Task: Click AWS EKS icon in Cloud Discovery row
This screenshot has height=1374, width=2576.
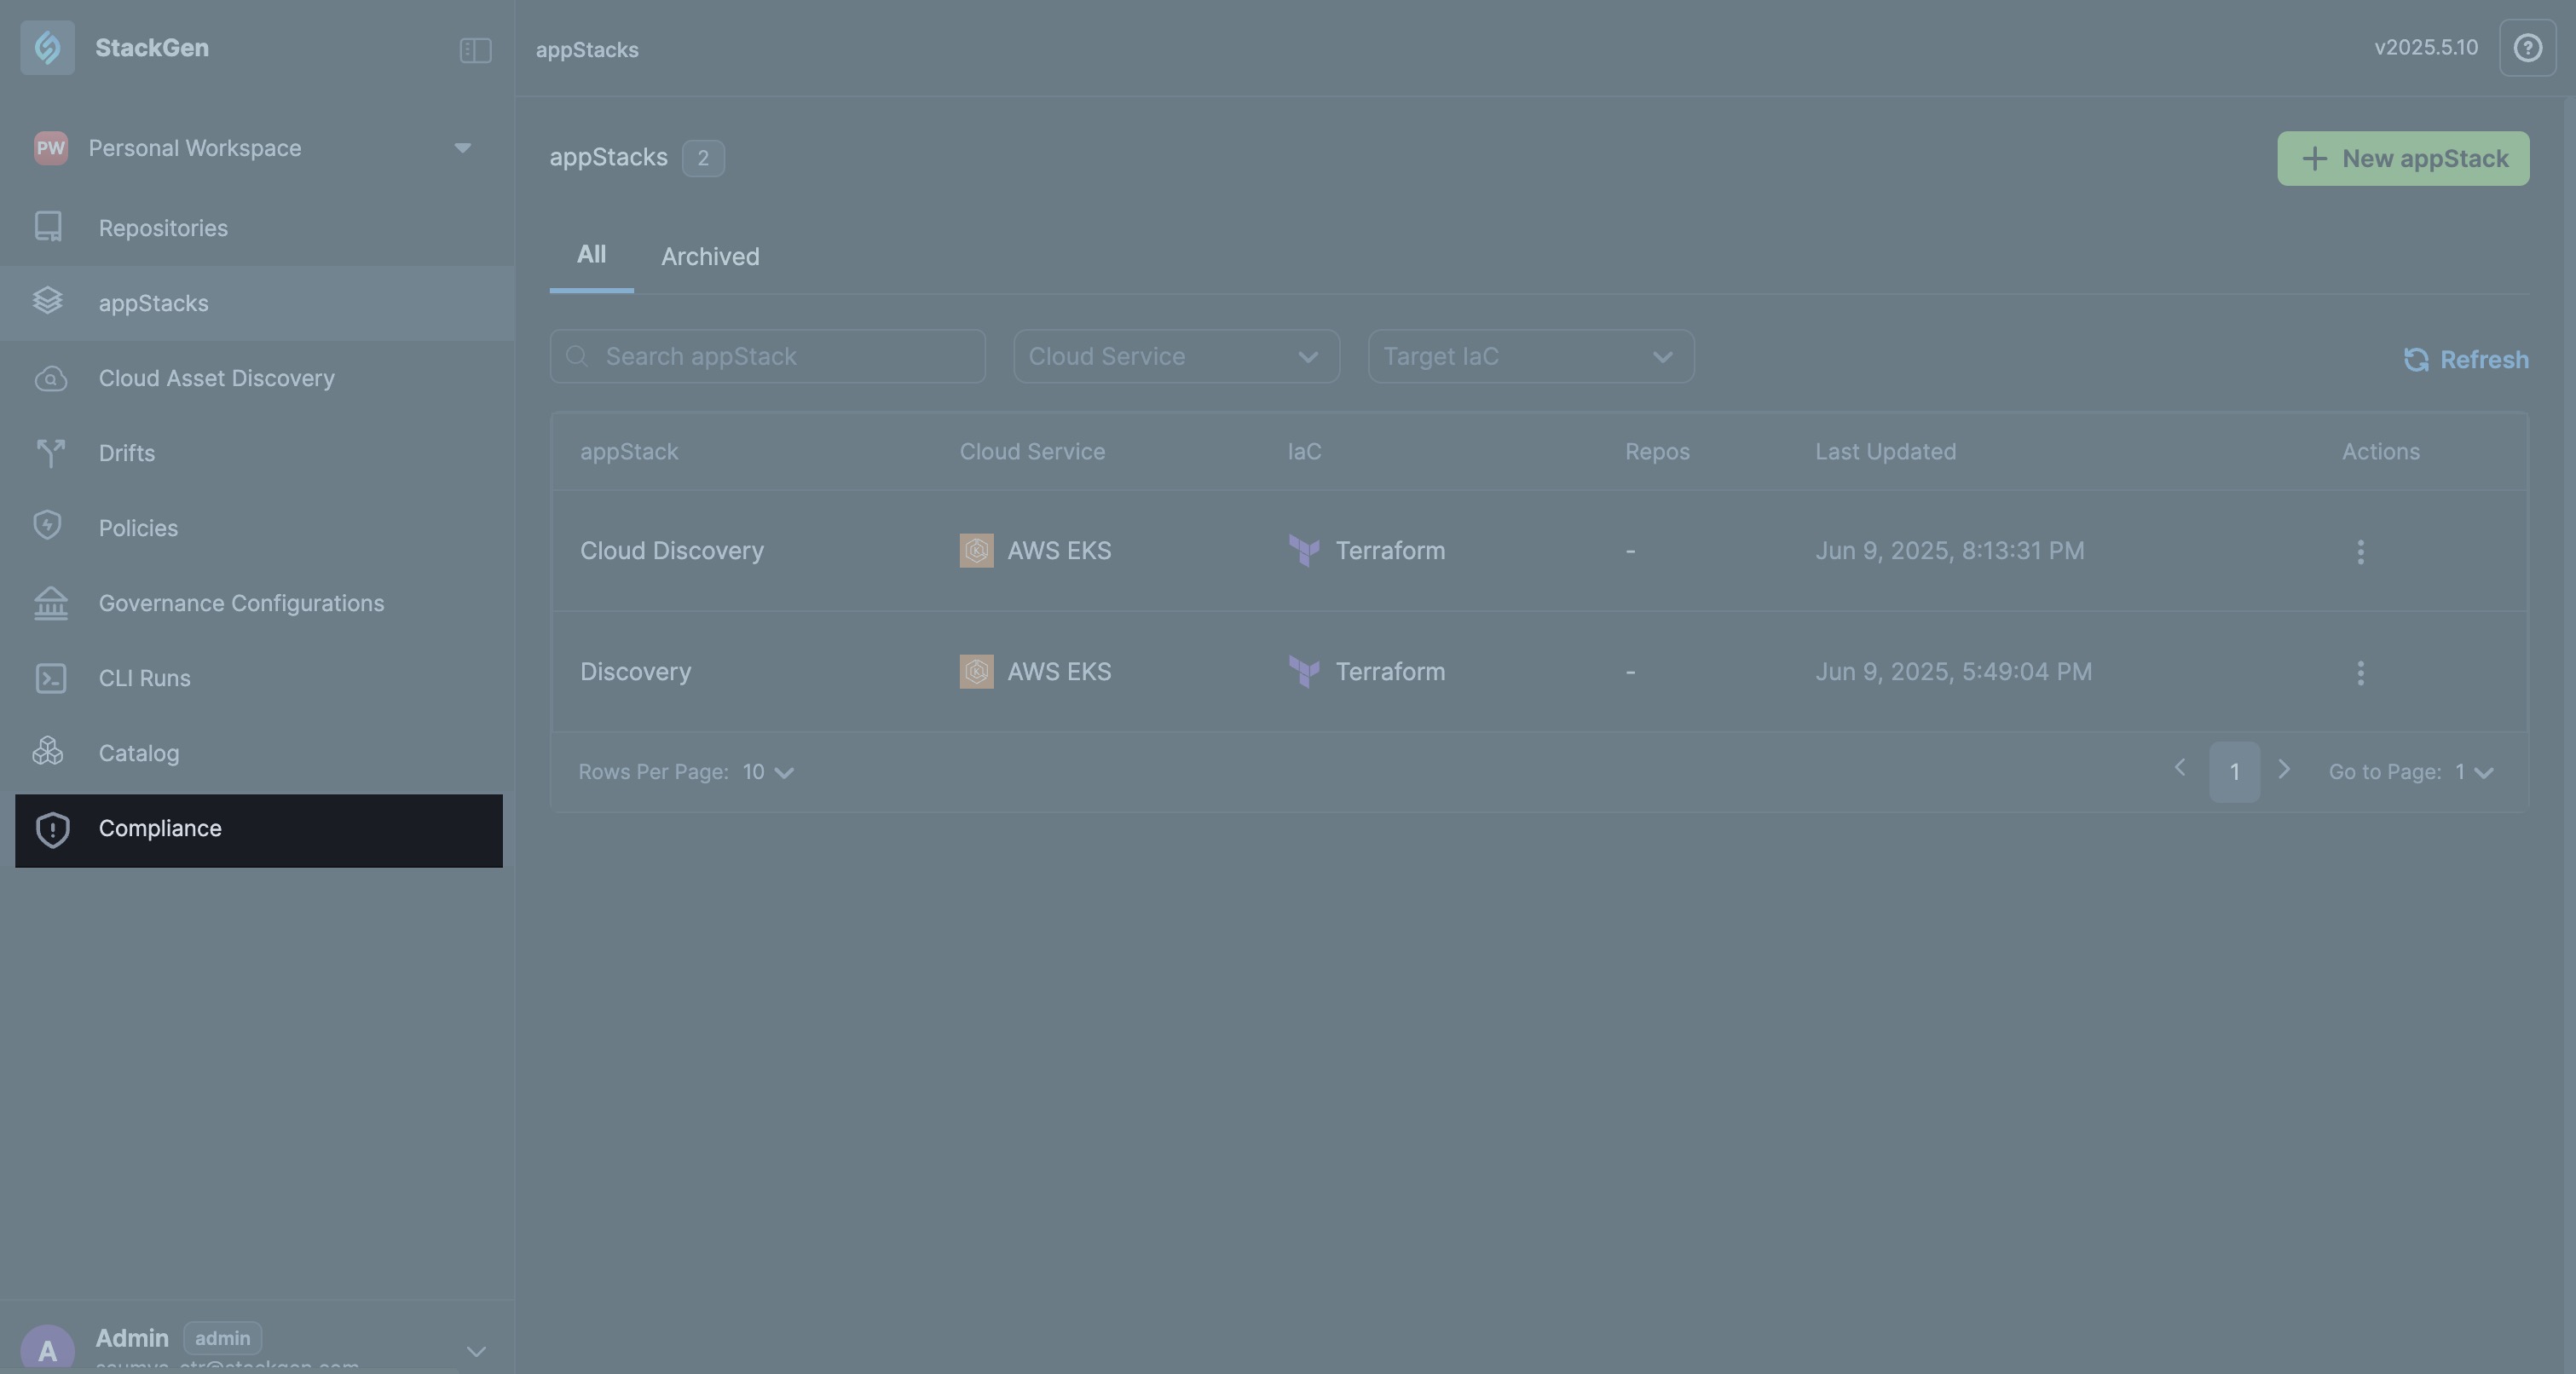Action: [x=976, y=550]
